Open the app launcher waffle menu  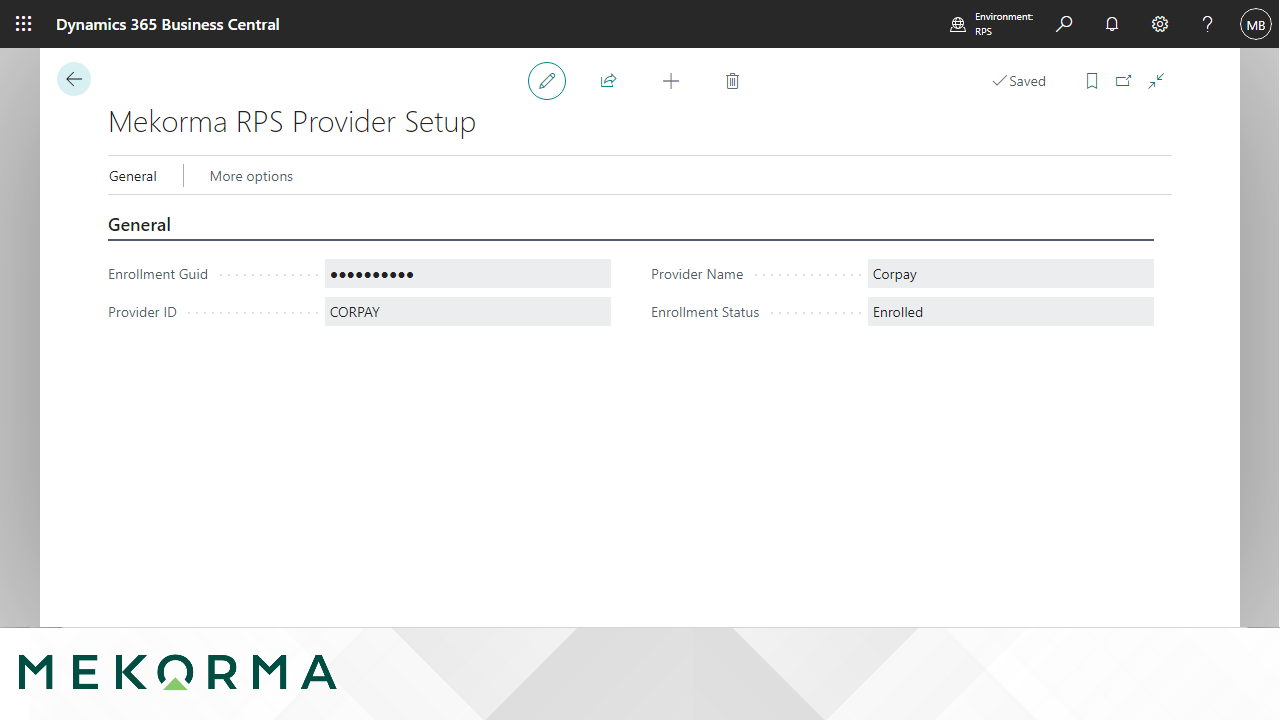[24, 24]
